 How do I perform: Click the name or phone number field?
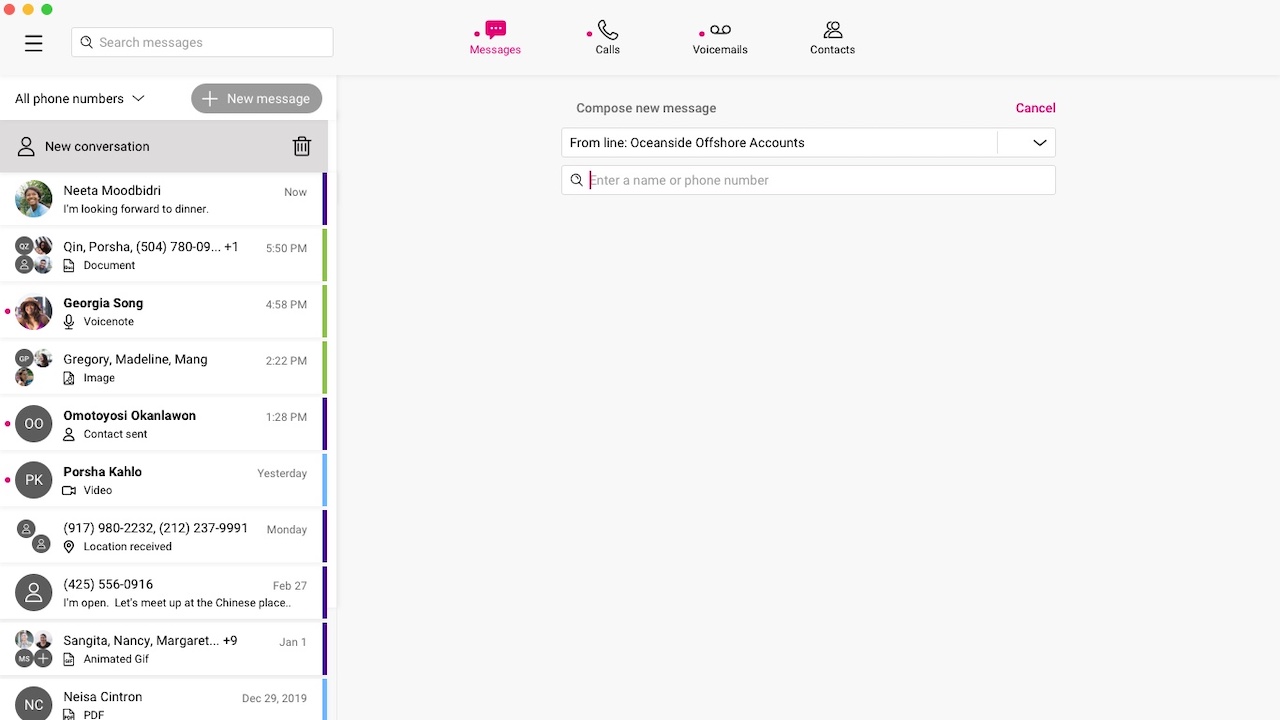pyautogui.click(x=815, y=181)
